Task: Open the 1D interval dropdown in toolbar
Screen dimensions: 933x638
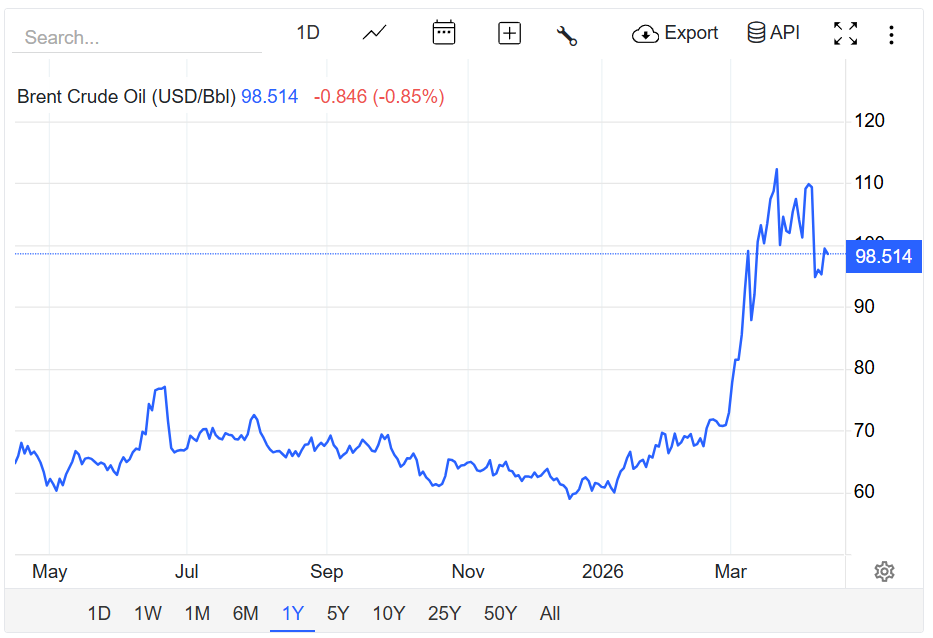Action: [308, 33]
